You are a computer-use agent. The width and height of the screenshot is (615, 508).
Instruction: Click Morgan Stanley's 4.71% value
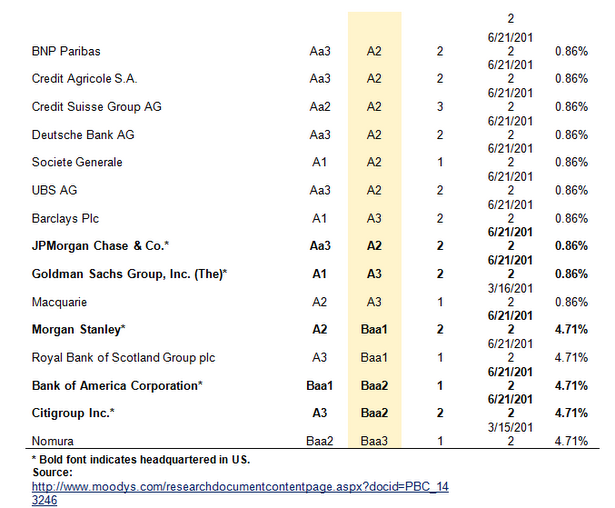point(571,330)
